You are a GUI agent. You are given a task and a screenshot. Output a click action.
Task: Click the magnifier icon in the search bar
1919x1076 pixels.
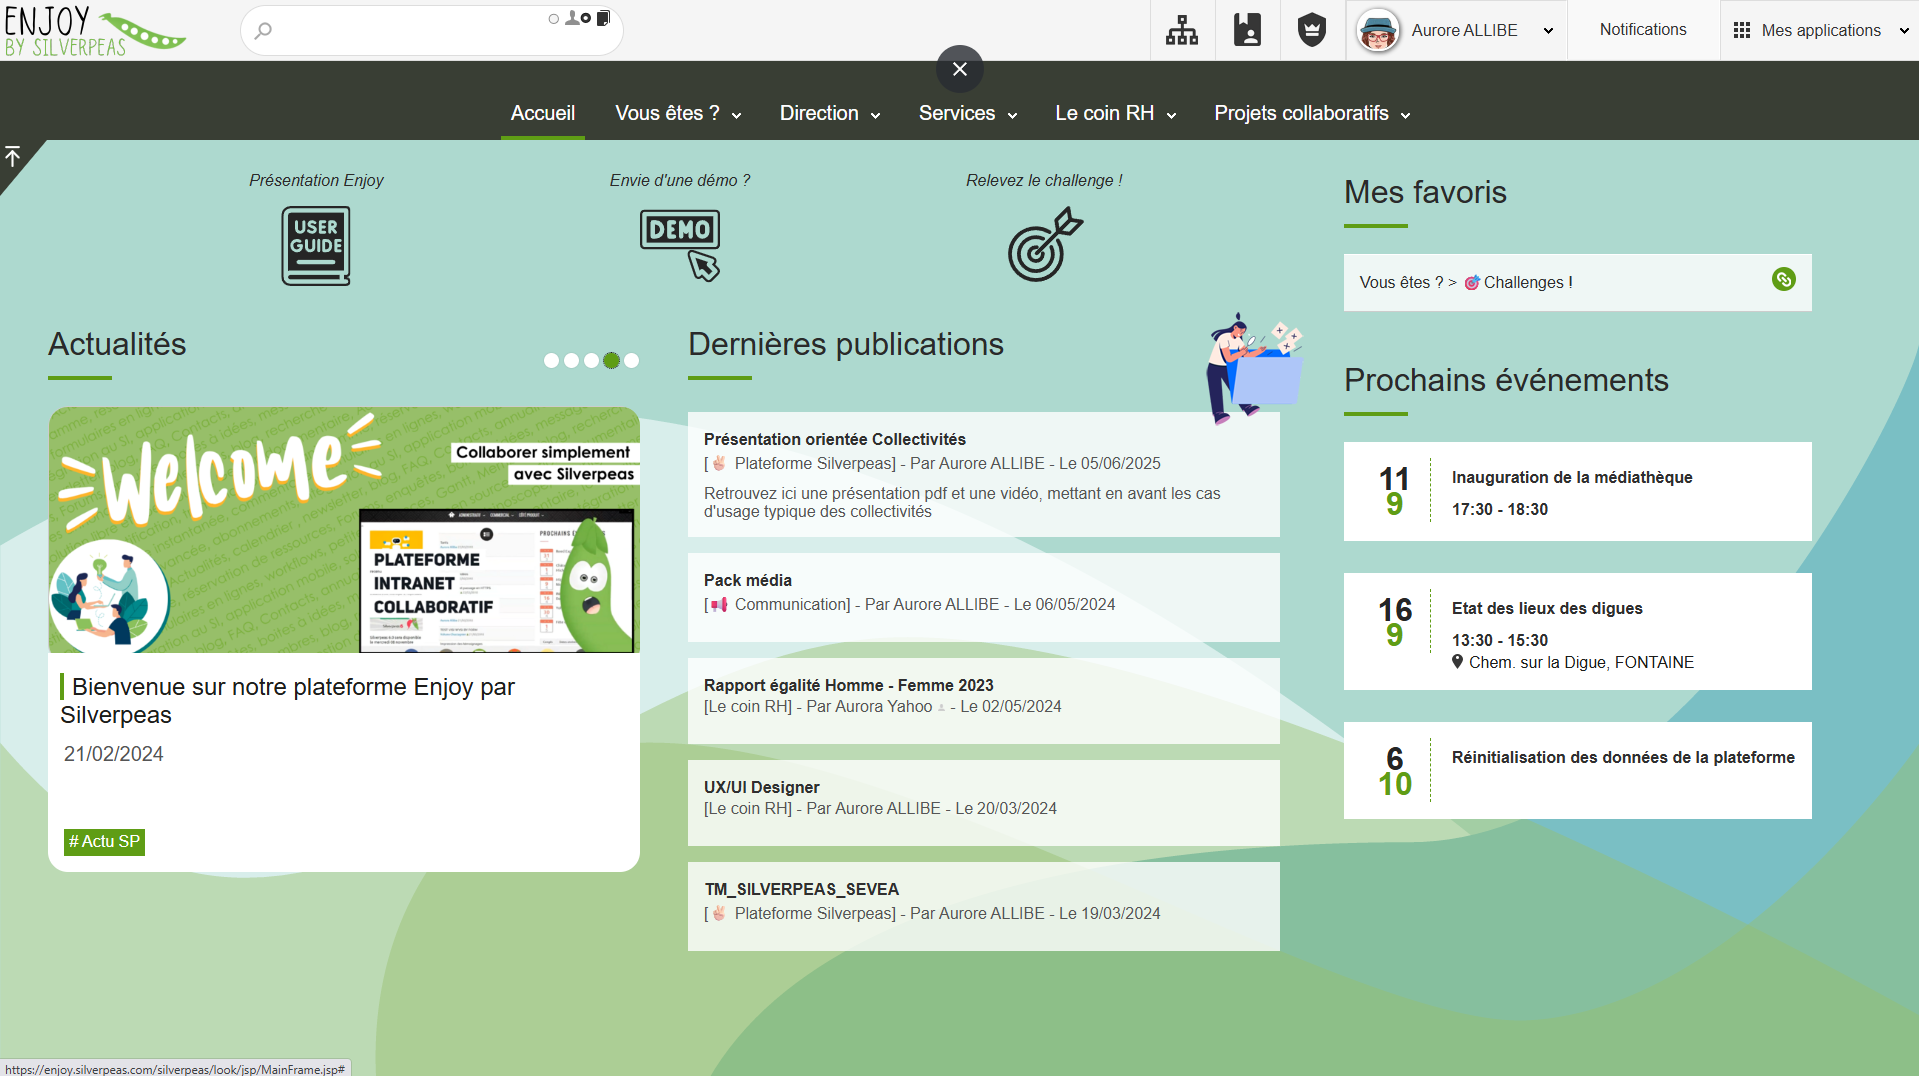(263, 30)
